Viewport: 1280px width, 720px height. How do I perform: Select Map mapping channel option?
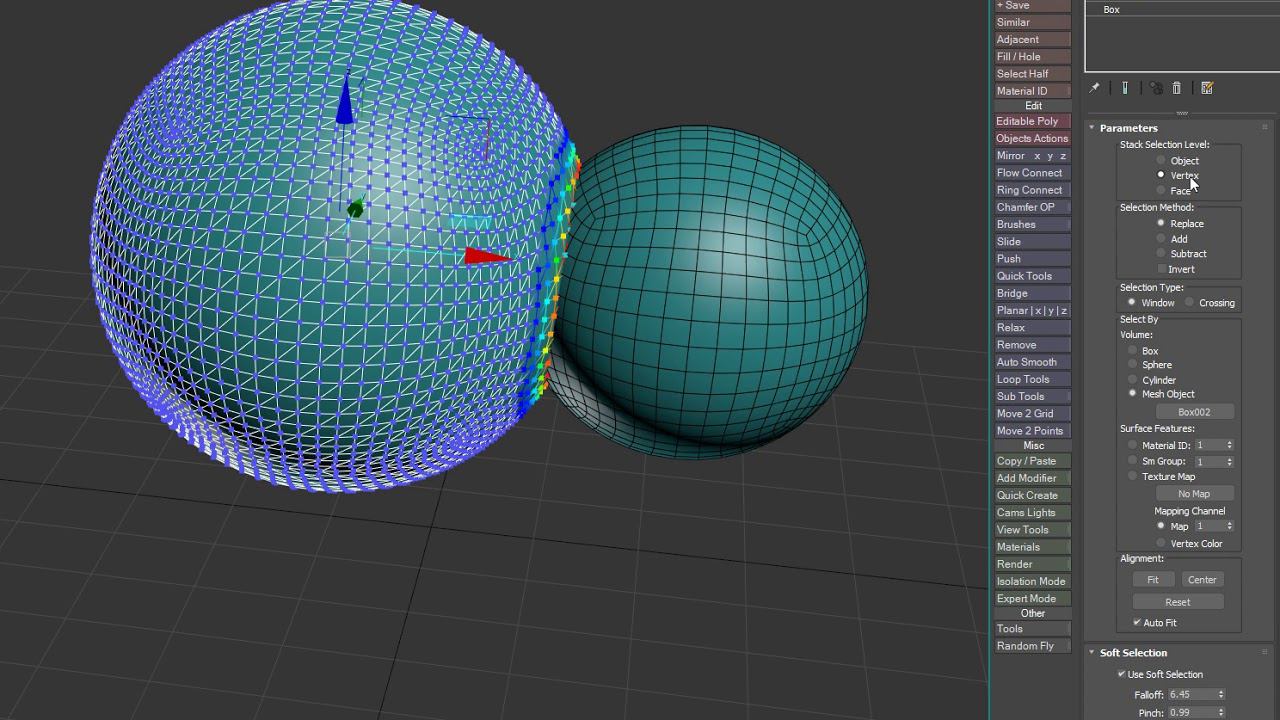[x=1161, y=526]
